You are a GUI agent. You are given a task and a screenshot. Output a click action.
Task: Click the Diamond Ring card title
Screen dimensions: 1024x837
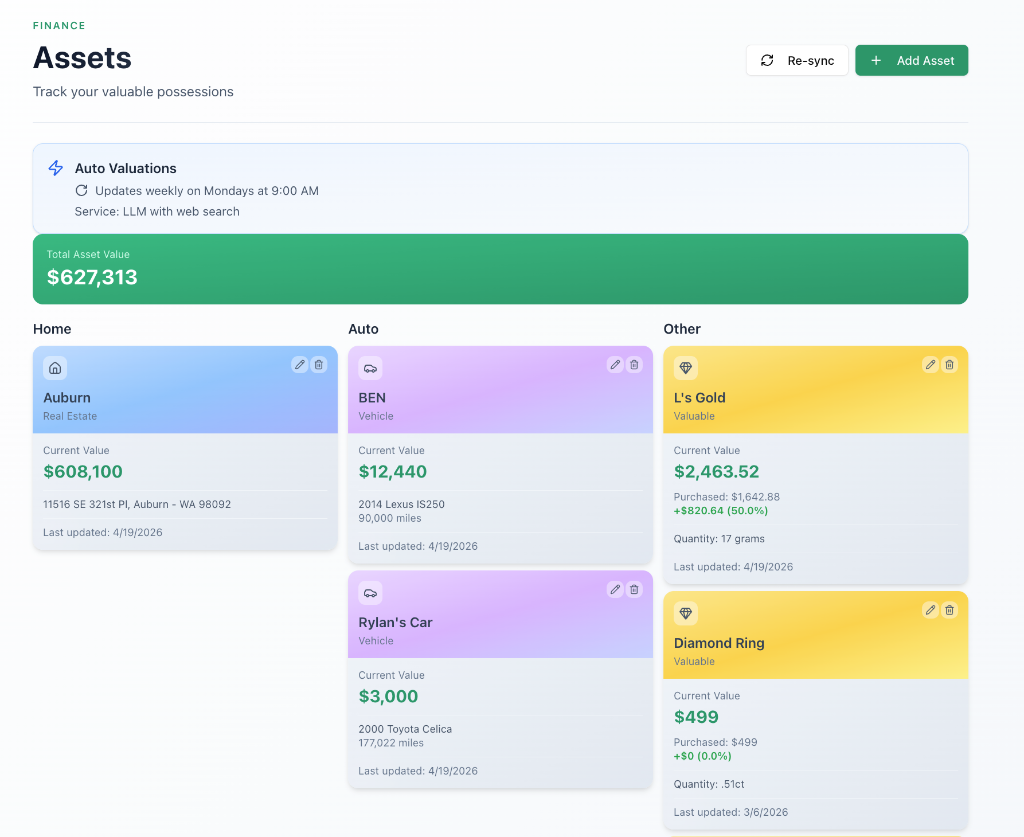[x=719, y=643]
